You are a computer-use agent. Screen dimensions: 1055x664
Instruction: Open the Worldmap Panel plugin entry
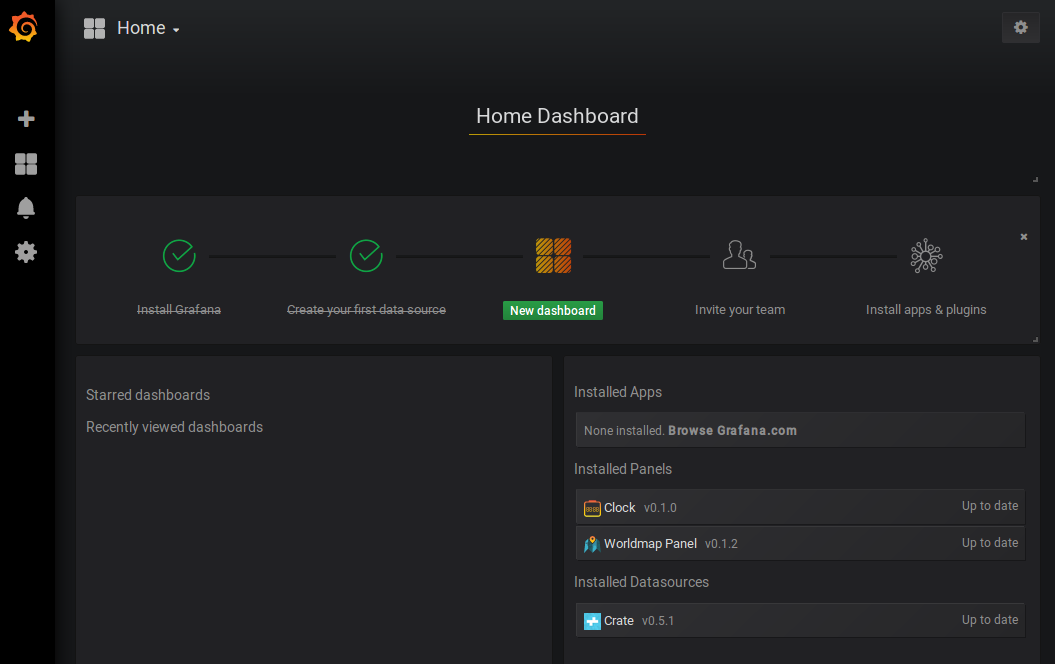(800, 543)
